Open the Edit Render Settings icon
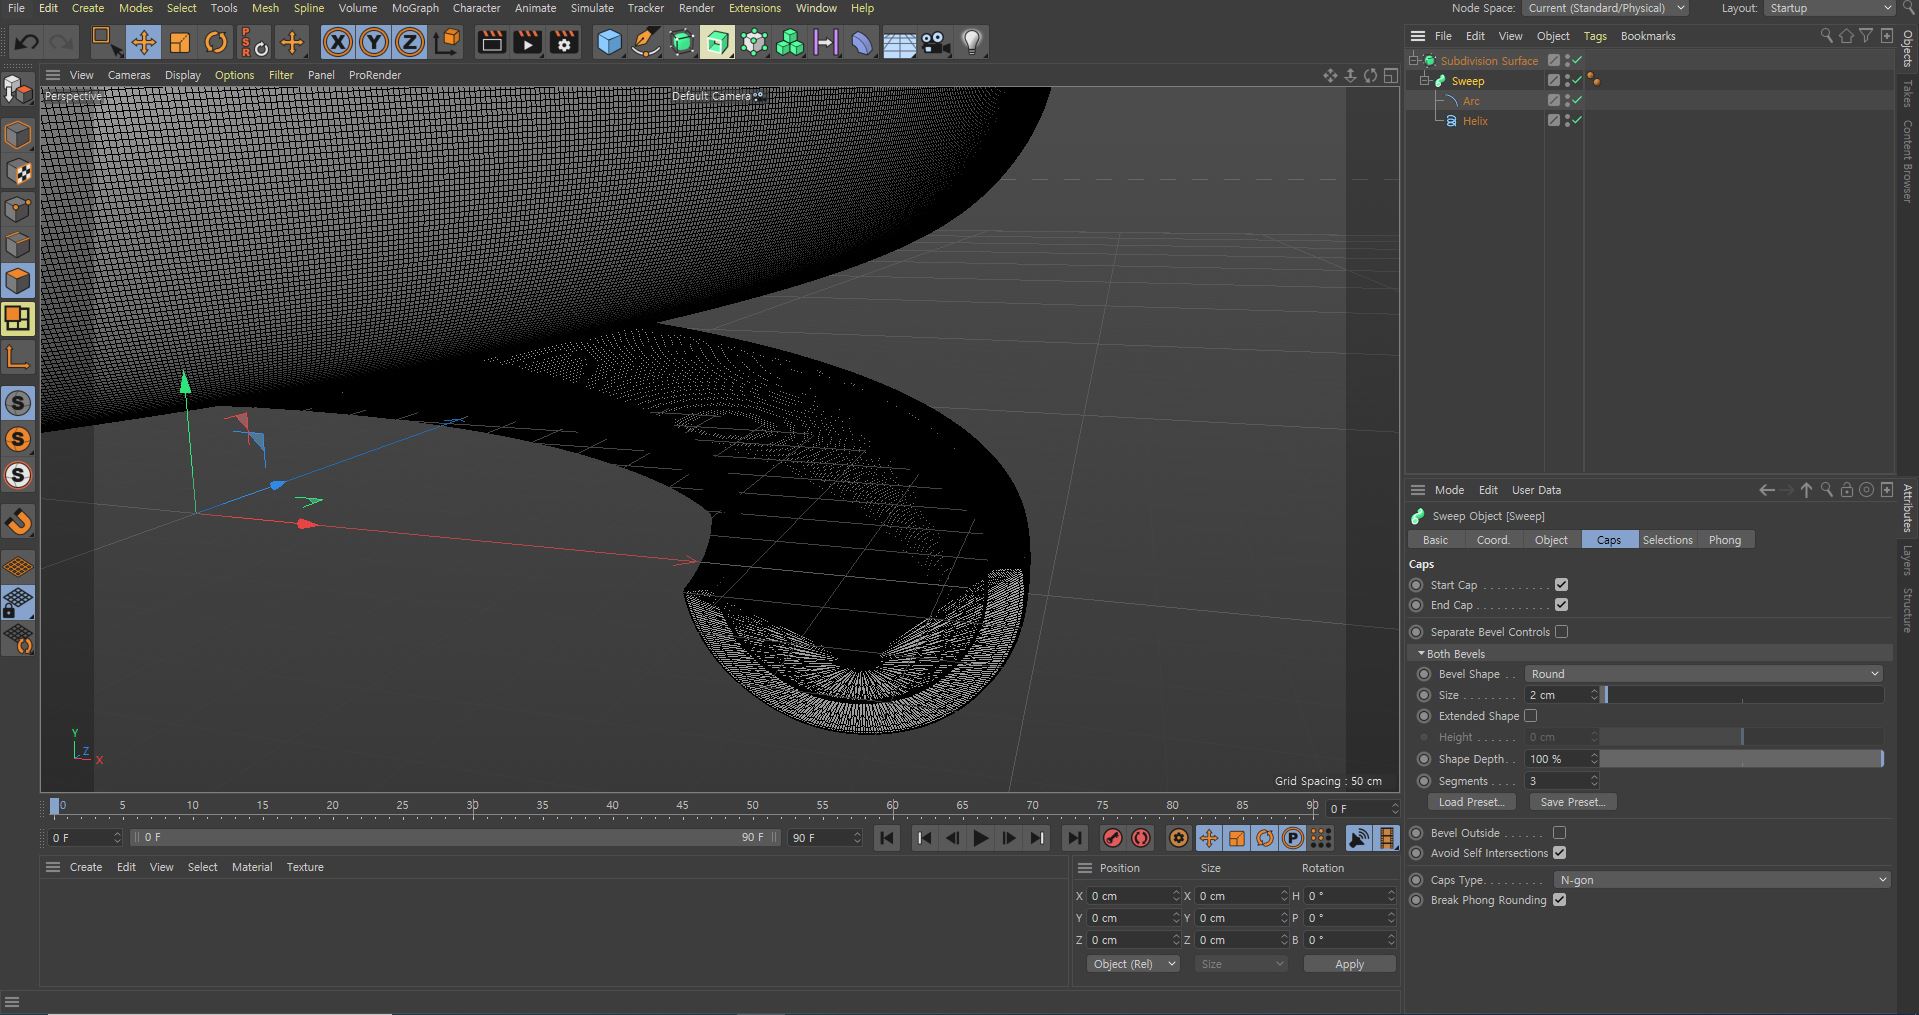This screenshot has height=1015, width=1919. pyautogui.click(x=564, y=42)
